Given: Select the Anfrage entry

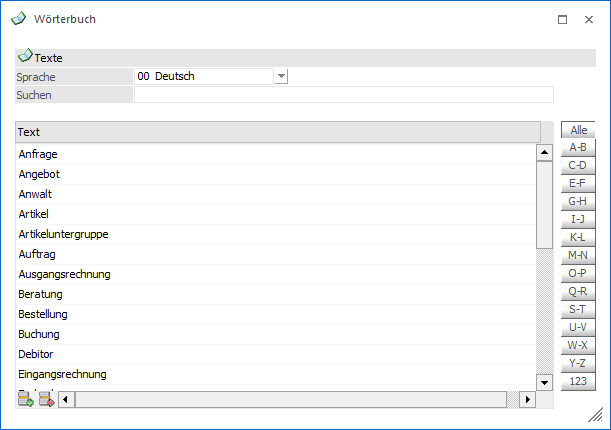Looking at the screenshot, I should (38, 154).
